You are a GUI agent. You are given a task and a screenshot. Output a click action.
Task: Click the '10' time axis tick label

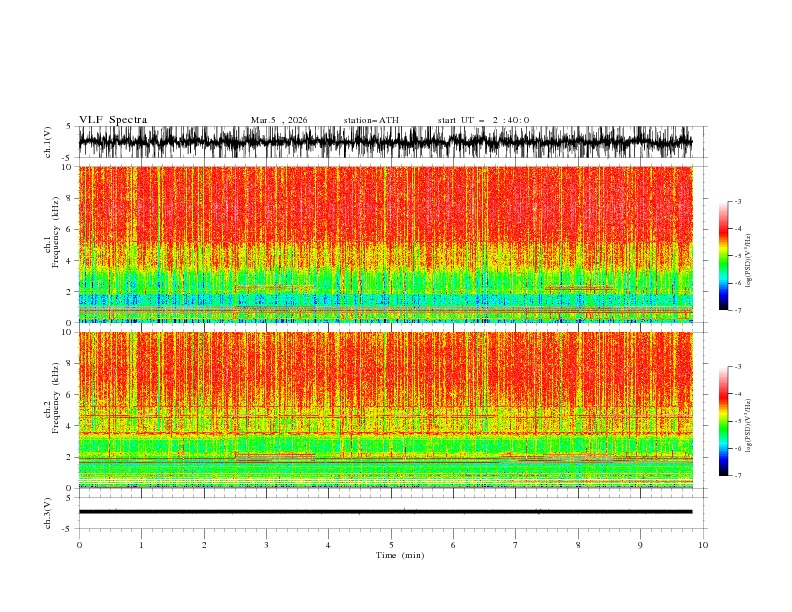[x=703, y=545]
